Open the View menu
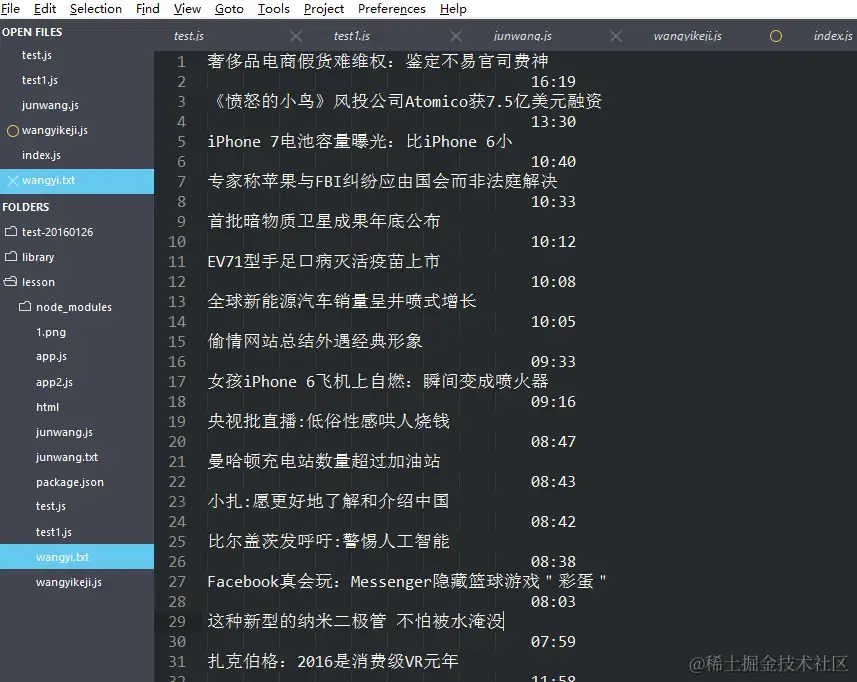 click(x=187, y=9)
